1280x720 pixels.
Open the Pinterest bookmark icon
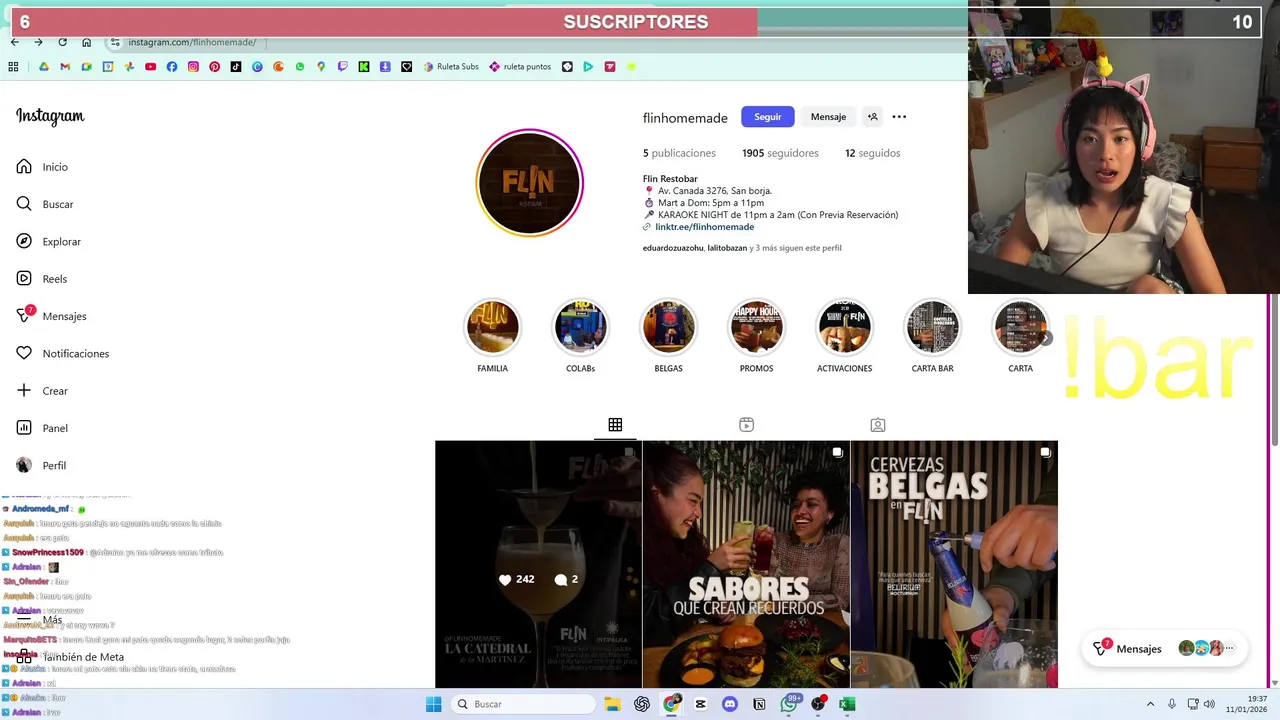click(x=214, y=67)
